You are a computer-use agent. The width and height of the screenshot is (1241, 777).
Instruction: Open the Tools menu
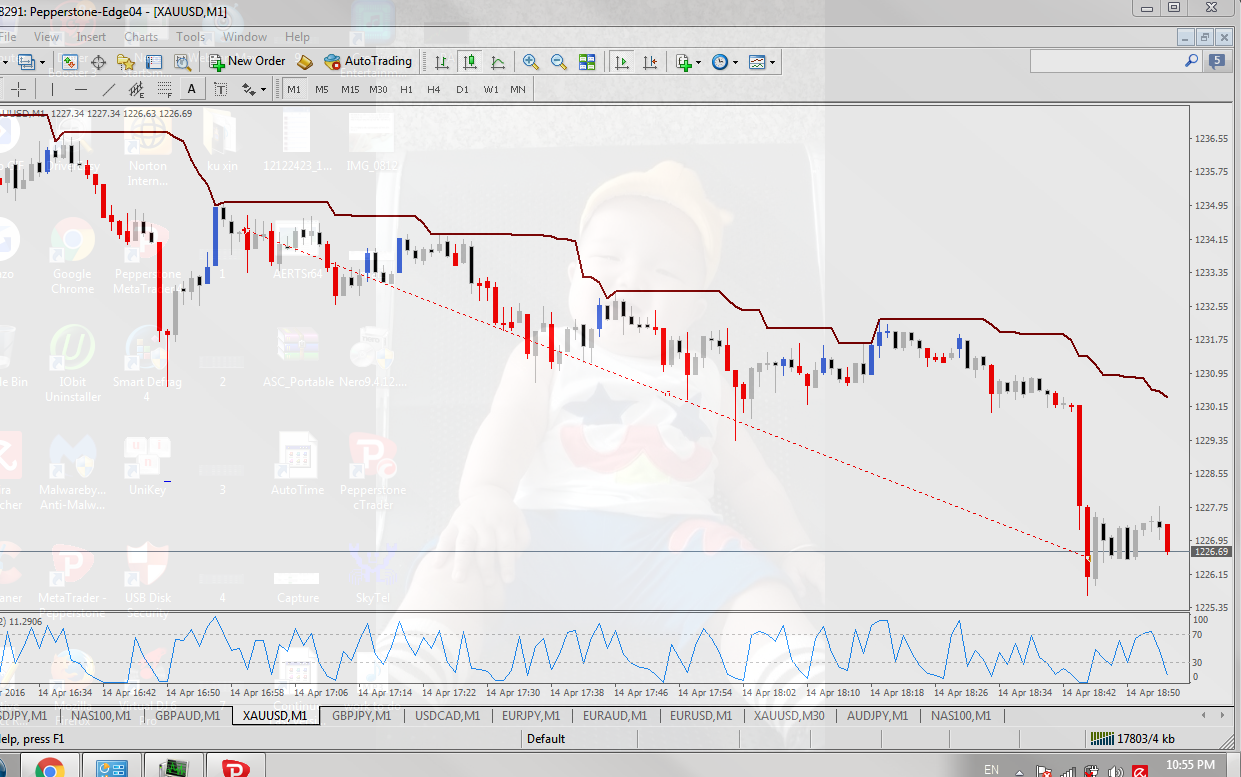(191, 37)
